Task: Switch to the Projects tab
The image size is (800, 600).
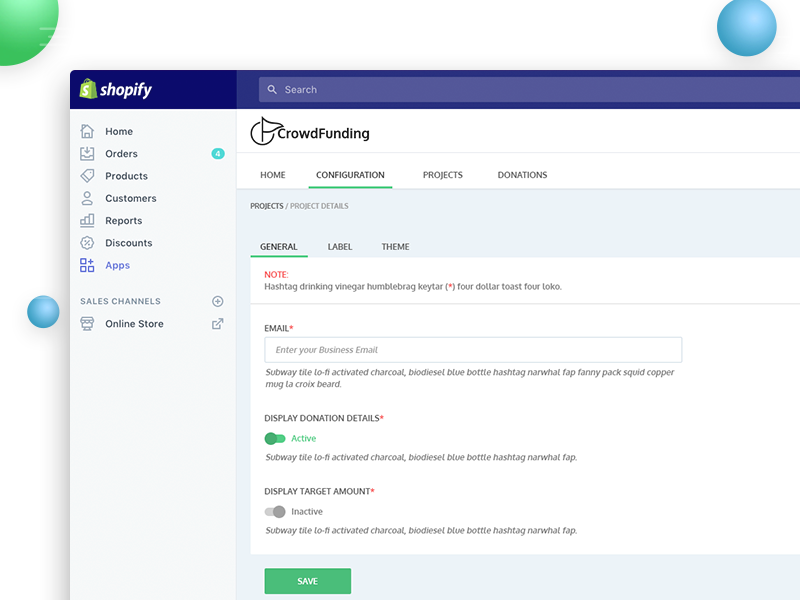Action: pos(442,175)
